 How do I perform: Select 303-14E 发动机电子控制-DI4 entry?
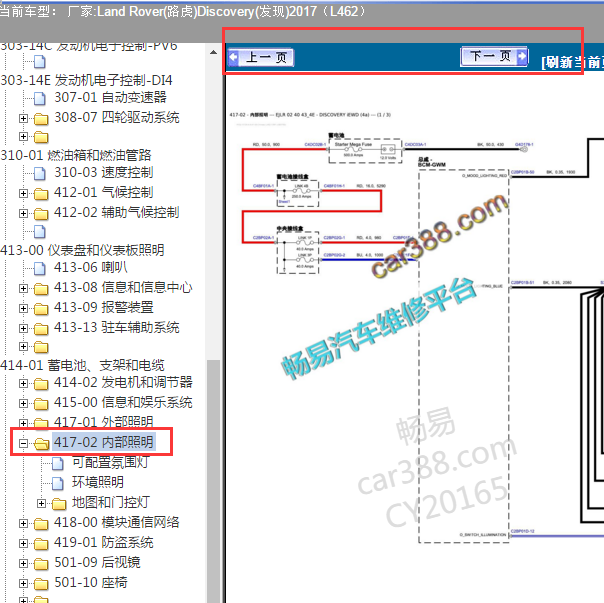pos(86,80)
